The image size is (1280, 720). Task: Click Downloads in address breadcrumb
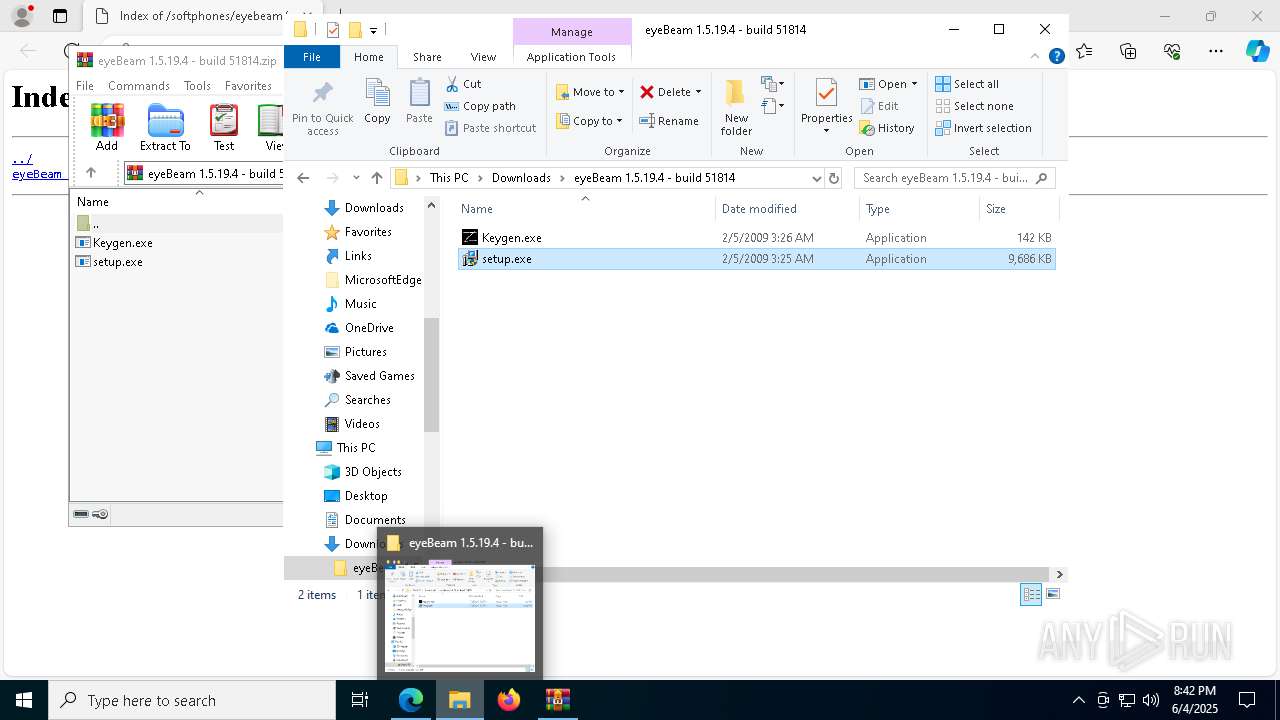click(521, 178)
